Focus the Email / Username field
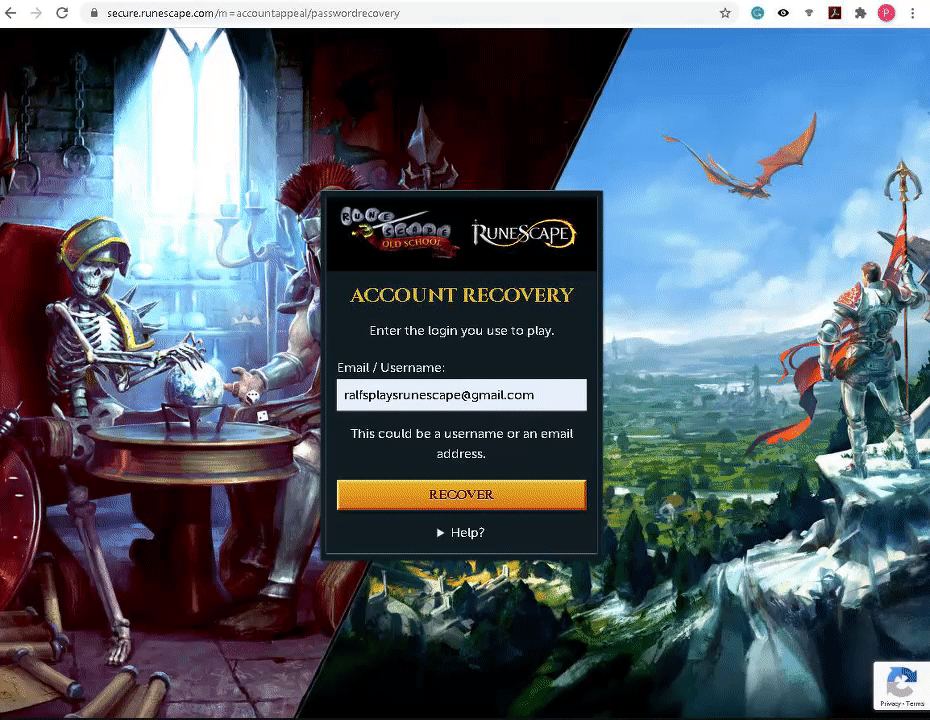Screen dimensions: 930x720 click(x=461, y=395)
